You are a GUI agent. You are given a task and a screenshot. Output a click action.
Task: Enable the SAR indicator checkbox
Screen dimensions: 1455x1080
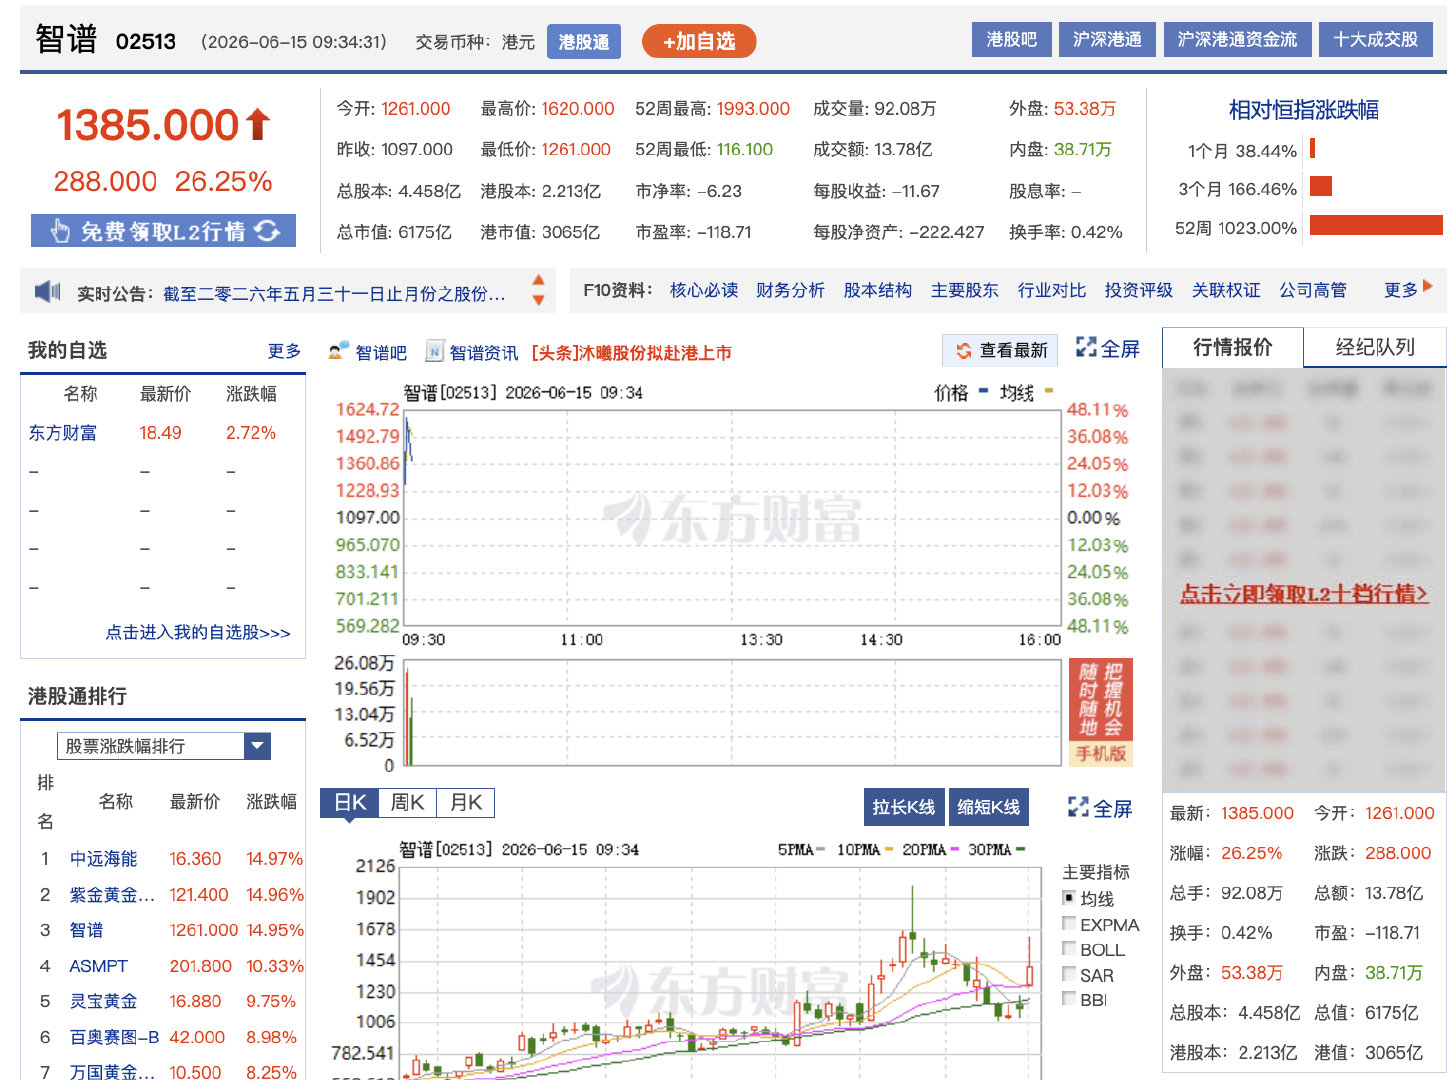tap(1069, 973)
